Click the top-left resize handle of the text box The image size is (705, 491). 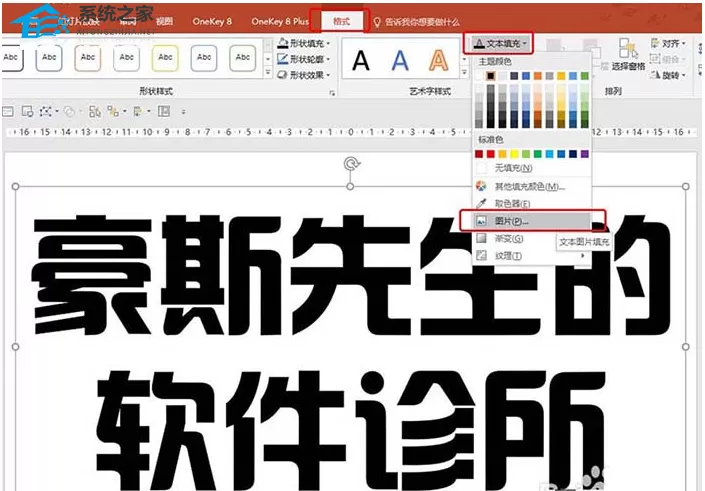point(15,186)
